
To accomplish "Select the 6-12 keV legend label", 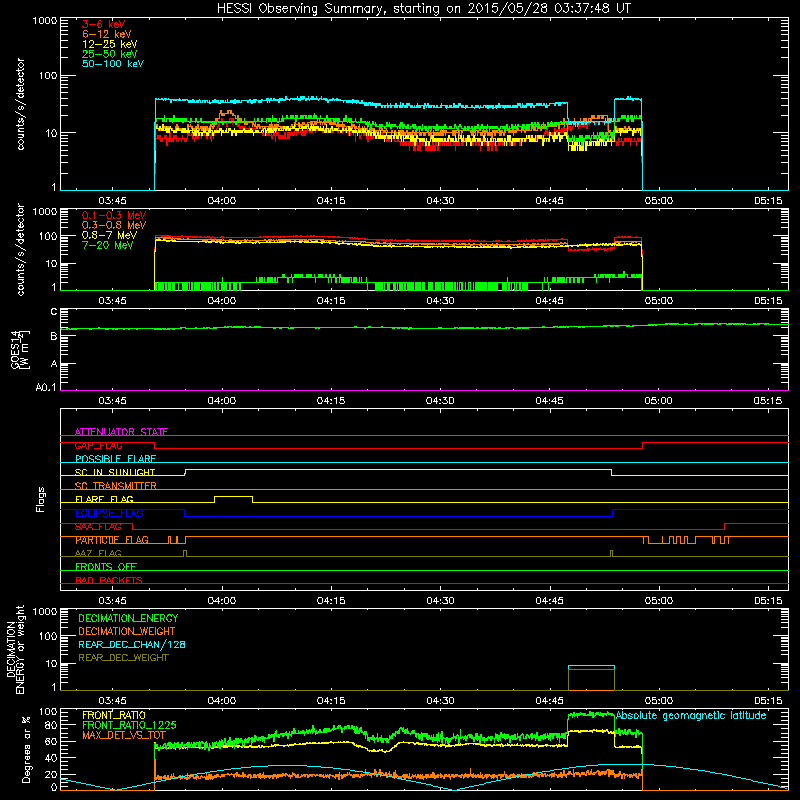I will click(x=107, y=34).
